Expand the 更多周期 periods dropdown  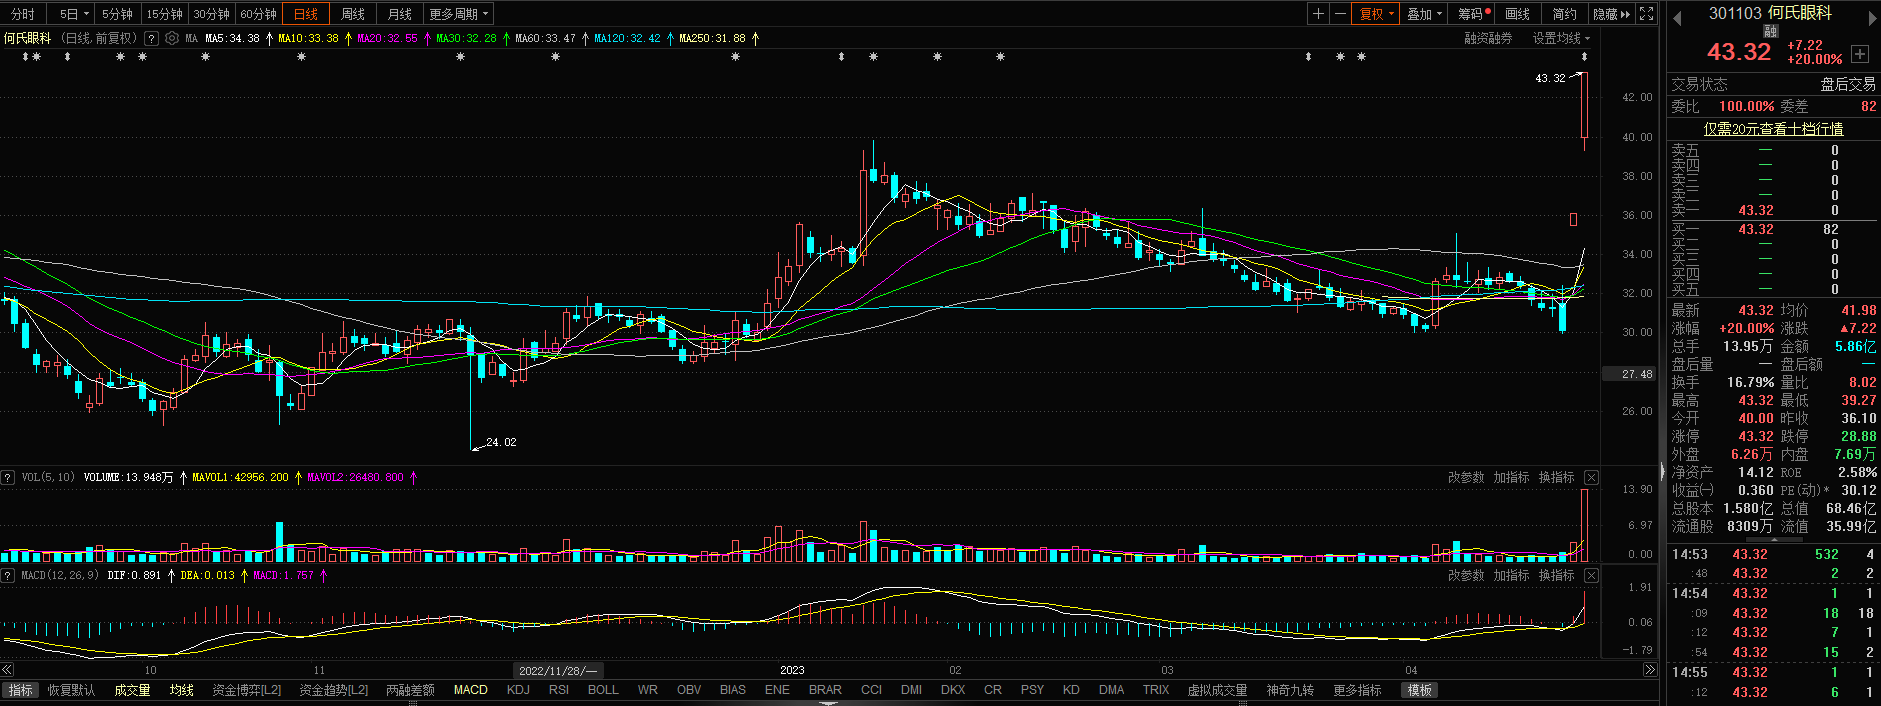[458, 14]
